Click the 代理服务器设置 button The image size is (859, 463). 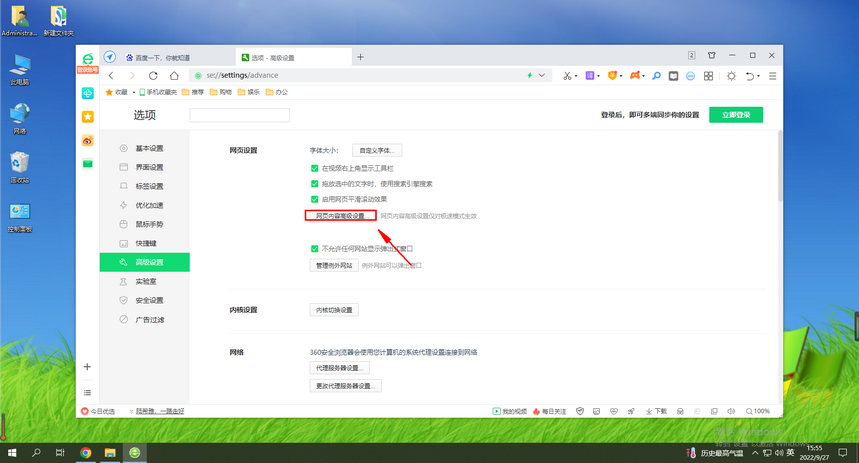tap(340, 368)
